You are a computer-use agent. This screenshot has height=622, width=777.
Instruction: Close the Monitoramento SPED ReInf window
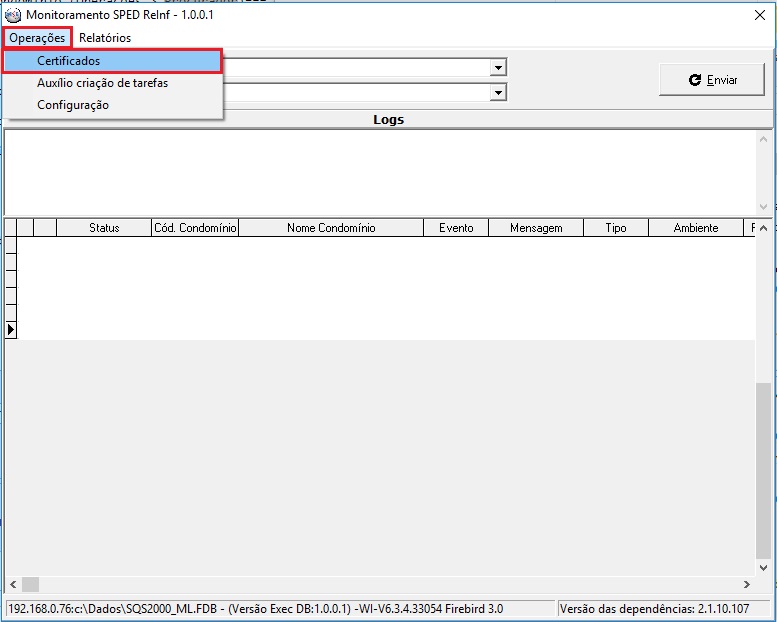point(760,15)
